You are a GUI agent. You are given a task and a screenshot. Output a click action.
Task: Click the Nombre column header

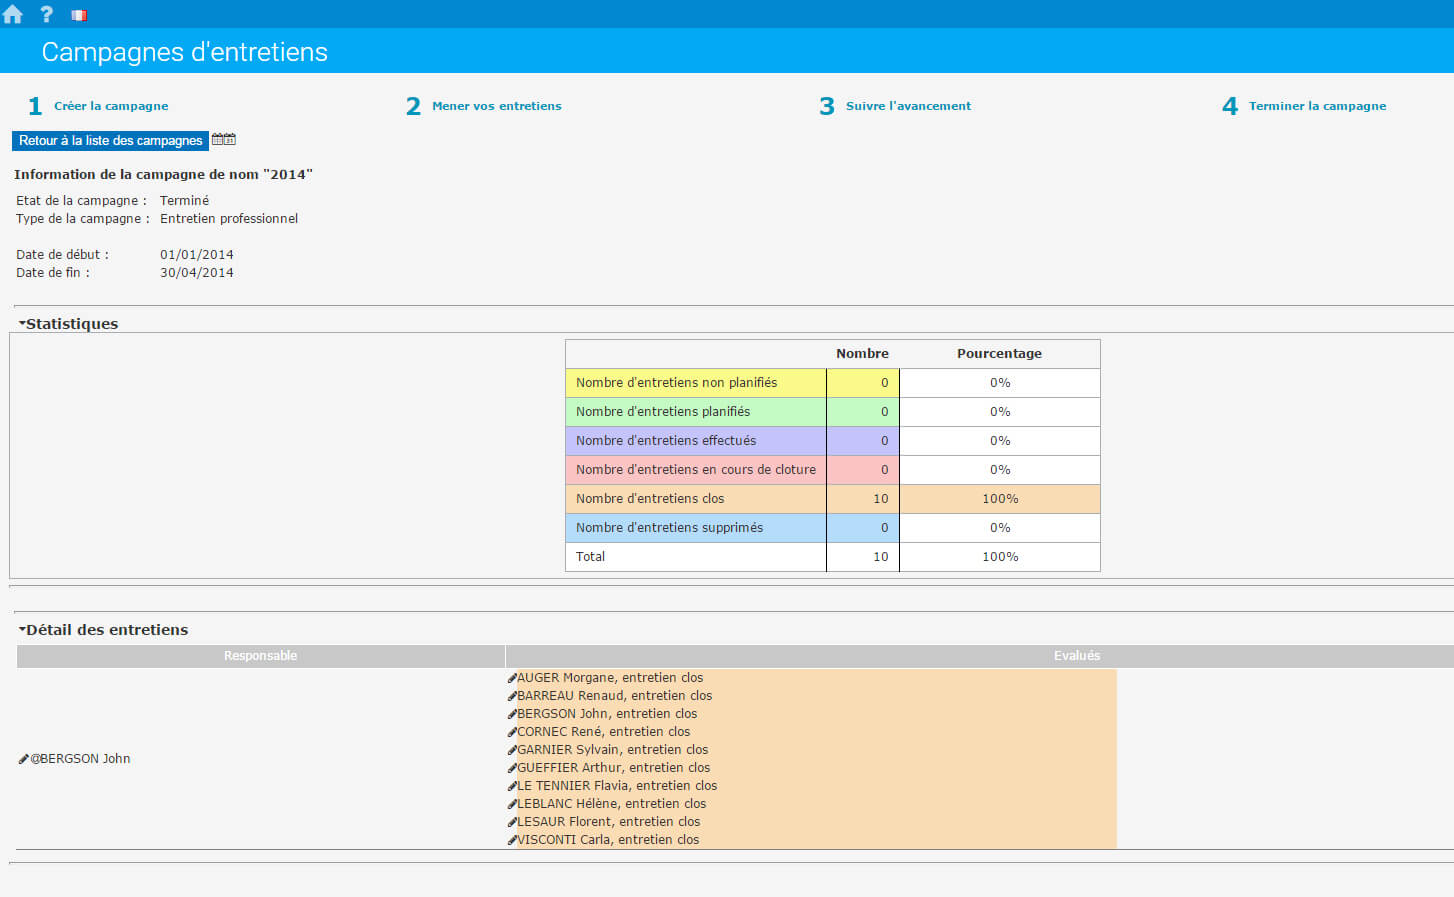click(862, 354)
